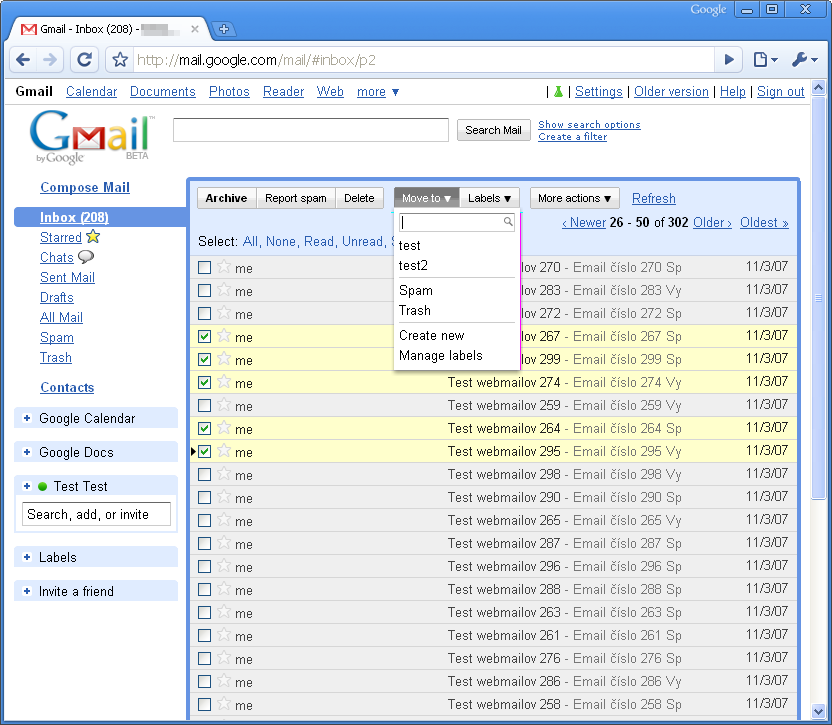832x725 pixels.
Task: Click the Gmail search text field
Action: coord(310,130)
